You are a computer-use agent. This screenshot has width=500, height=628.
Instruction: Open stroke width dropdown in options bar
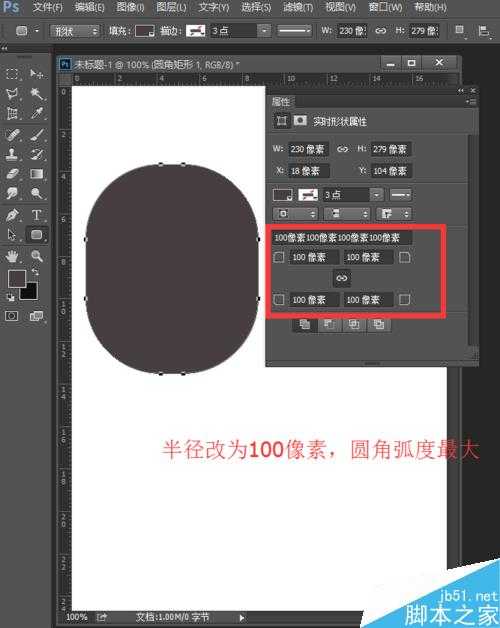[x=264, y=30]
